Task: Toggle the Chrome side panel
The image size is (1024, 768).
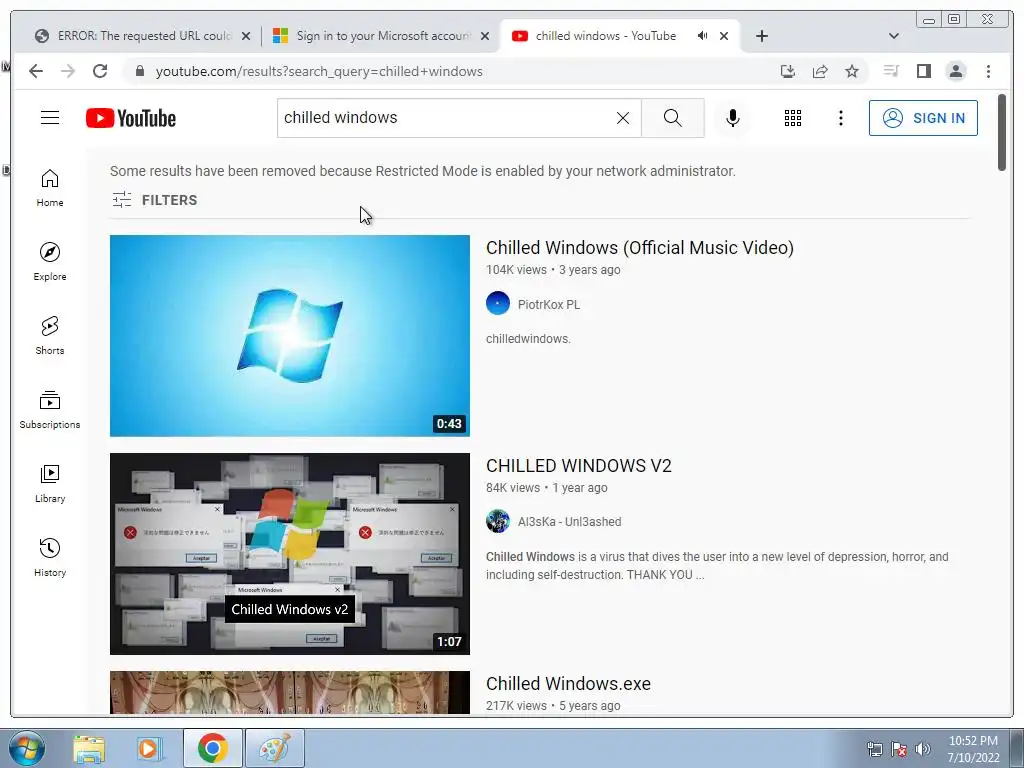Action: (923, 71)
